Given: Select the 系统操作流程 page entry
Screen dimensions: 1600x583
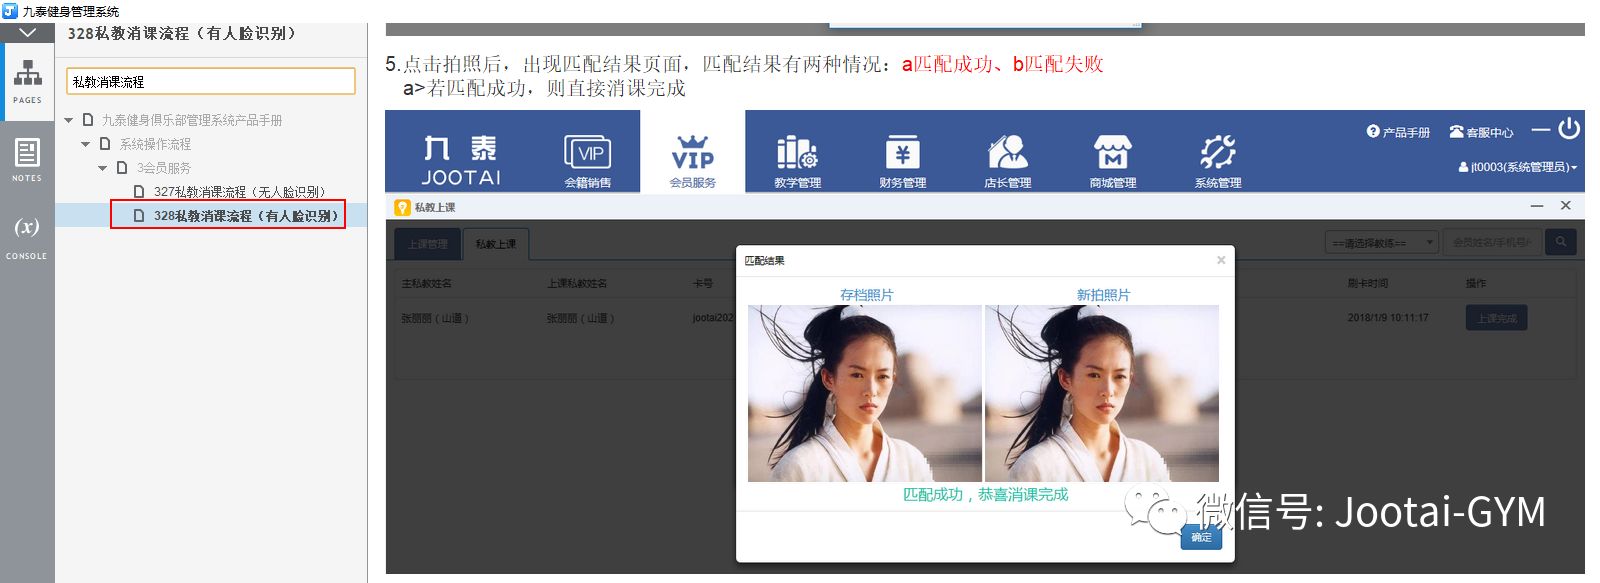Looking at the screenshot, I should pyautogui.click(x=155, y=144).
